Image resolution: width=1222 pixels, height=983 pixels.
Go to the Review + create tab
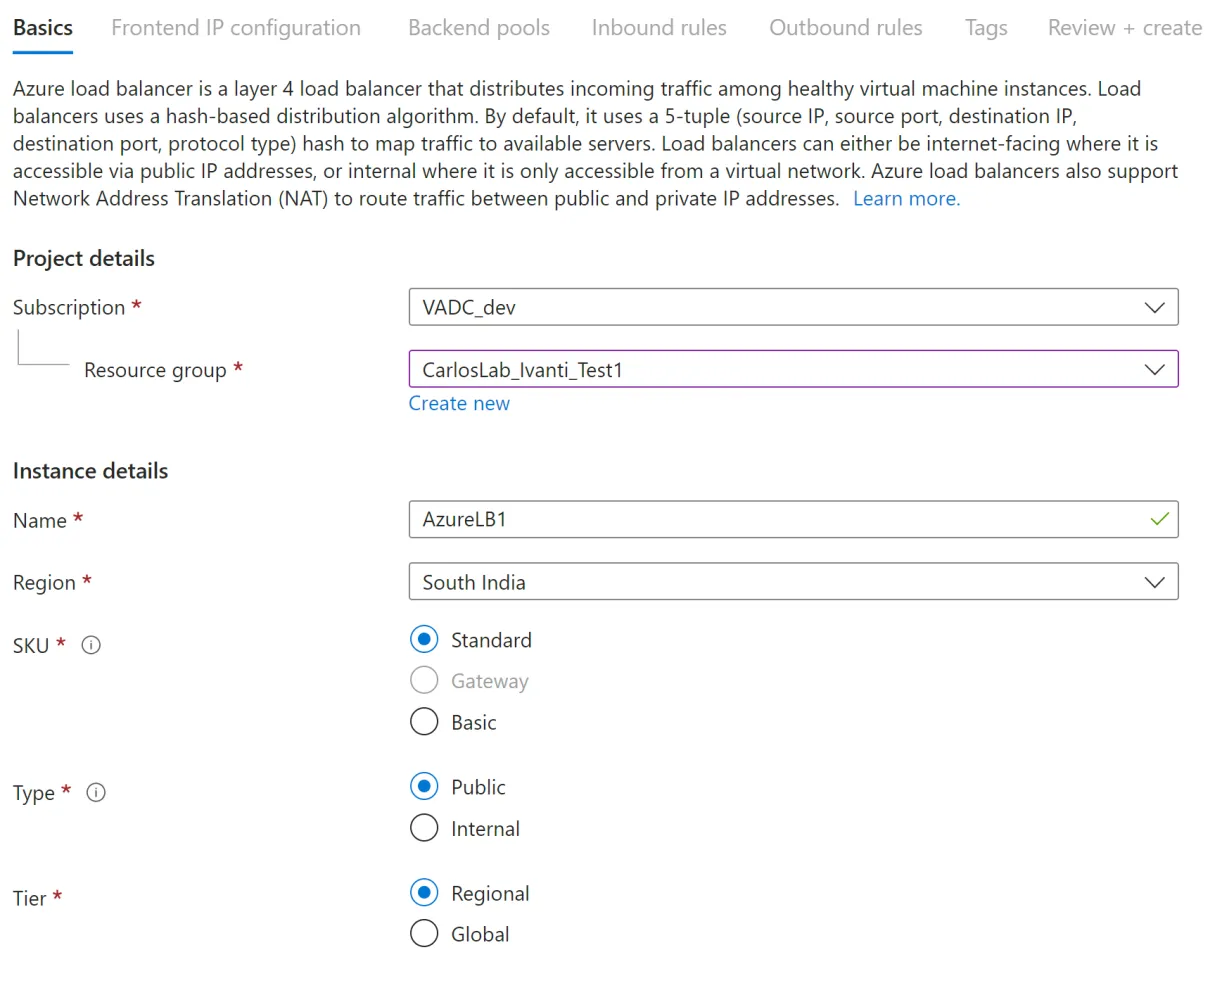pos(1125,28)
